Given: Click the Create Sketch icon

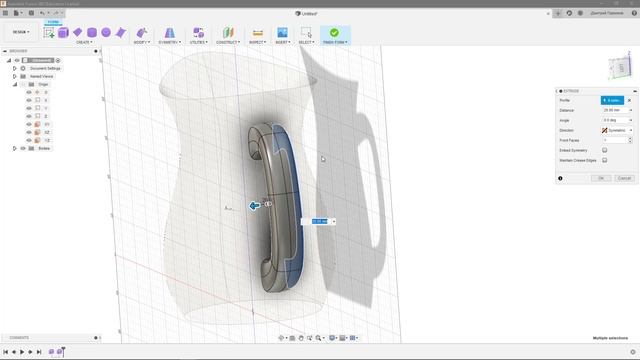Looking at the screenshot, I should [49, 33].
